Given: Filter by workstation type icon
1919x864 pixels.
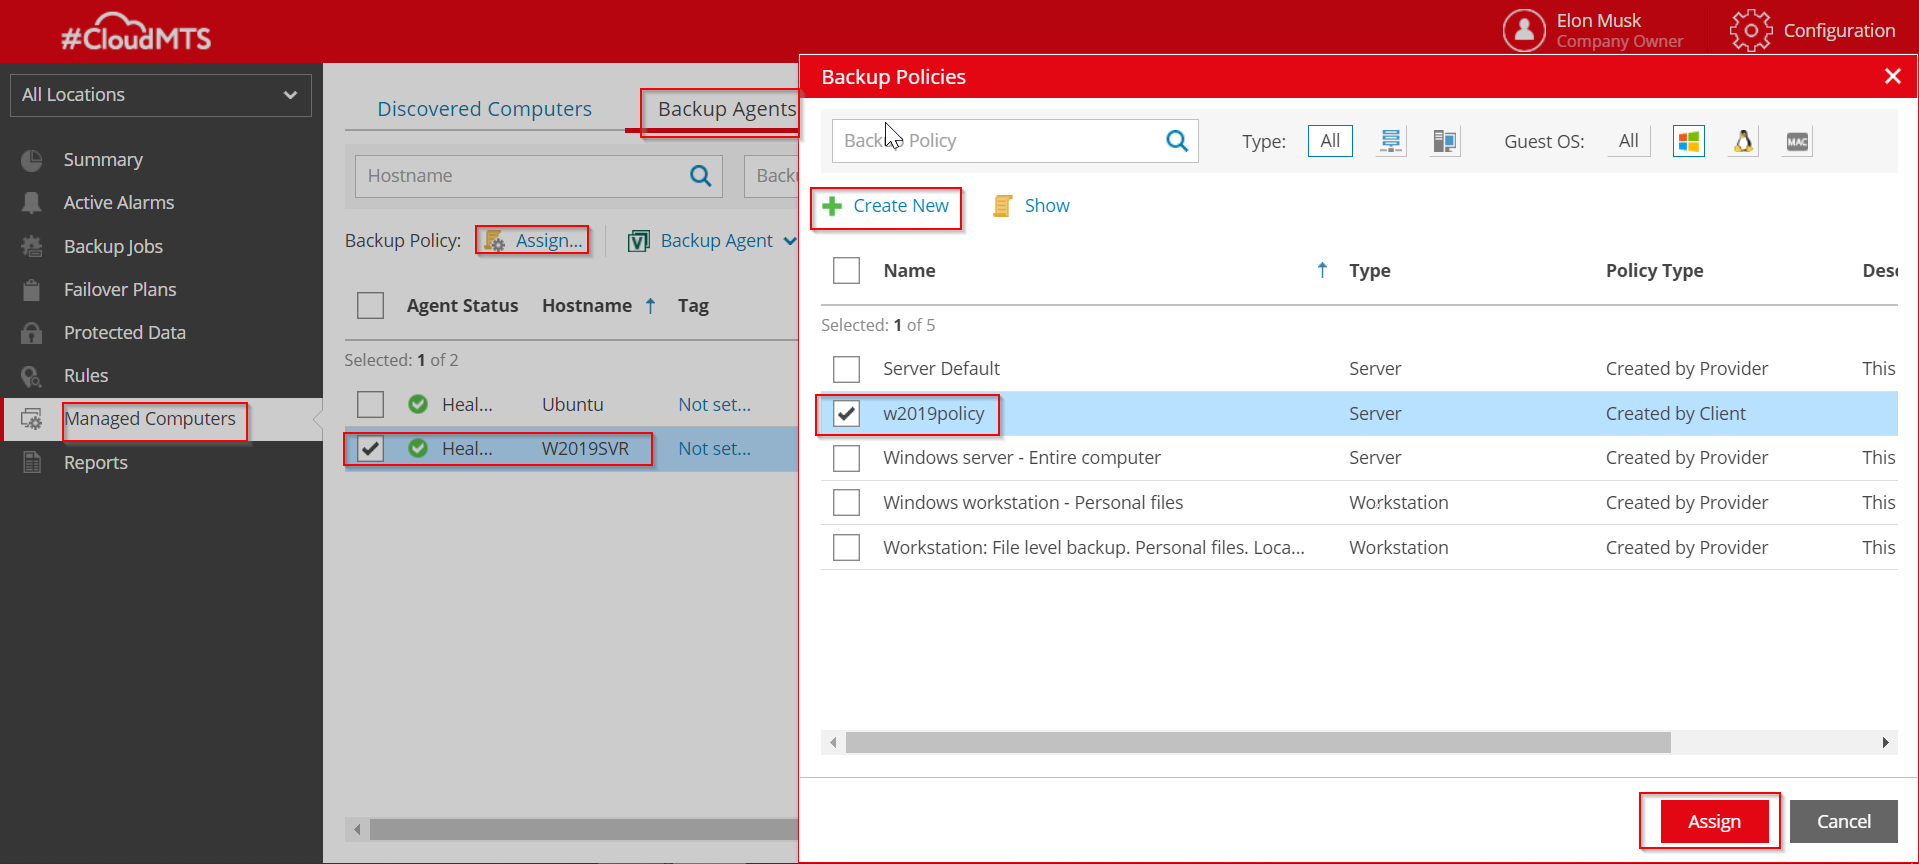Looking at the screenshot, I should tap(1444, 142).
